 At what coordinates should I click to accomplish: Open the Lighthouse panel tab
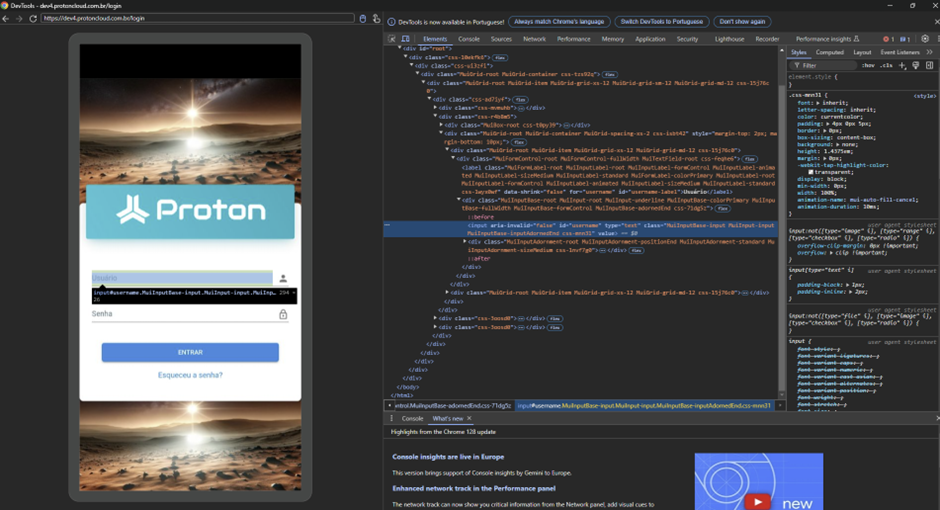[729, 39]
